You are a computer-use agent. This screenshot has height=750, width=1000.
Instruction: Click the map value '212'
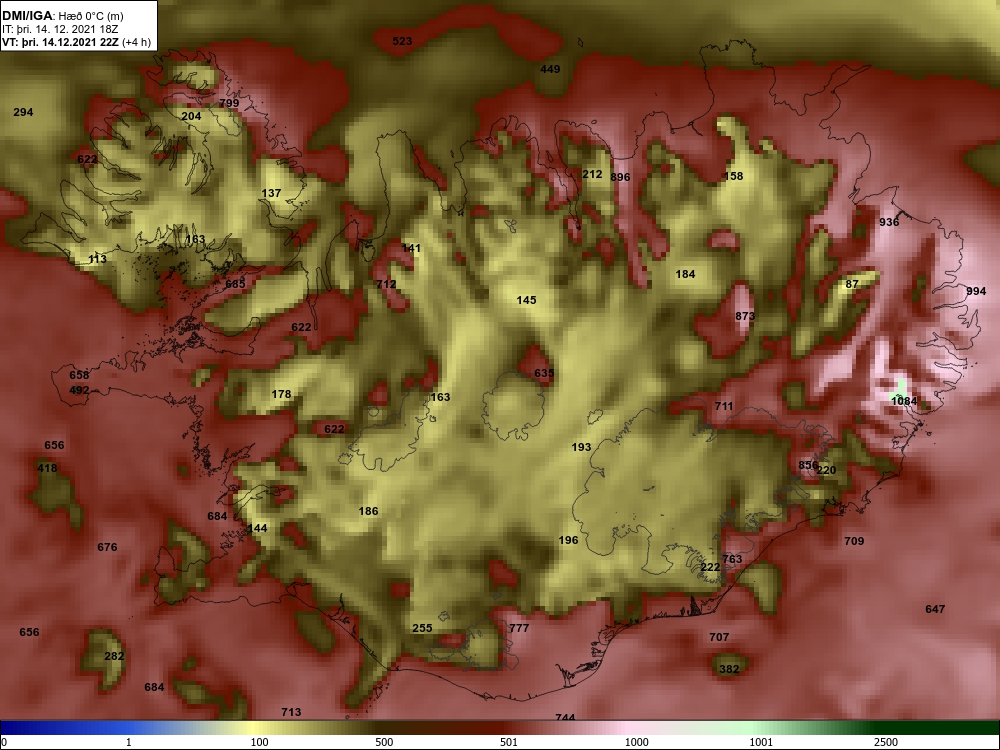(592, 174)
